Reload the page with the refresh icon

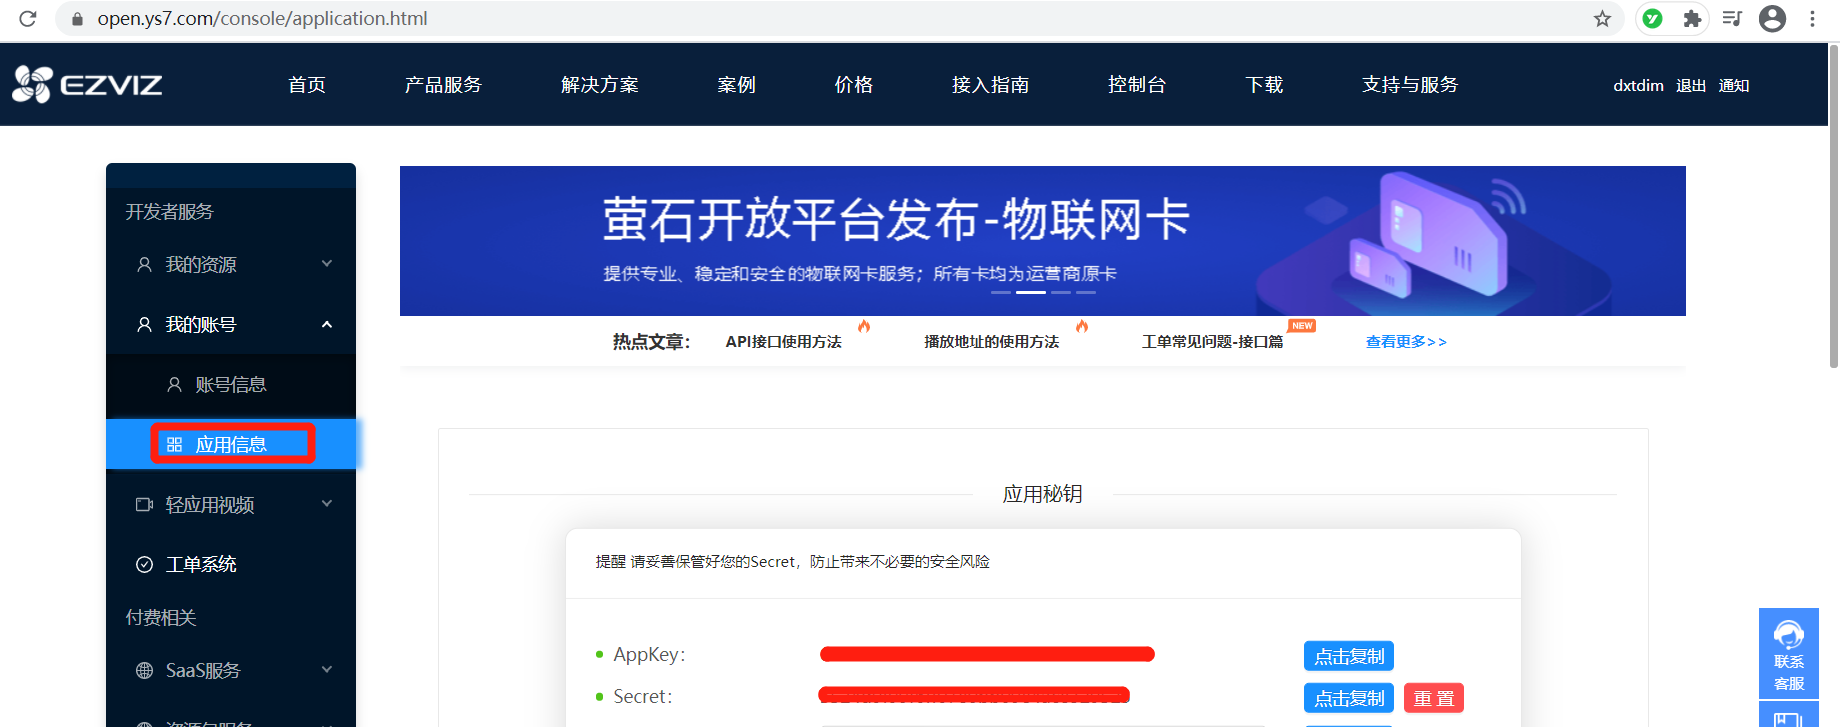pos(28,18)
